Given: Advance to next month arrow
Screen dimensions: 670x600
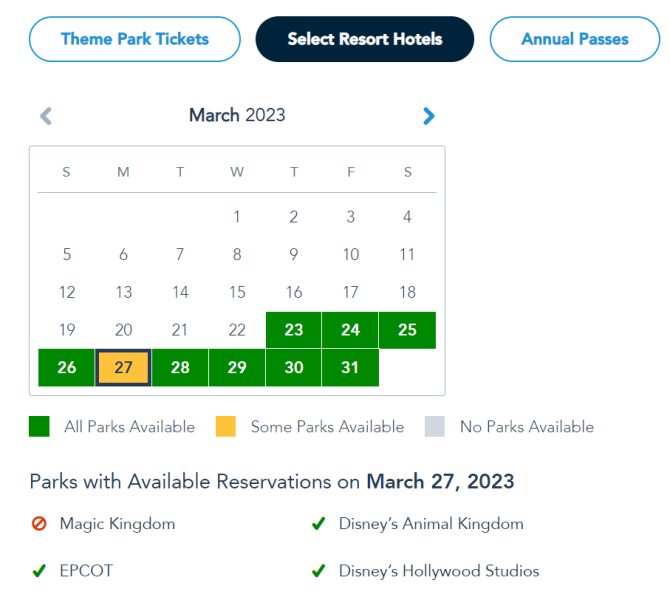Looking at the screenshot, I should [x=429, y=116].
